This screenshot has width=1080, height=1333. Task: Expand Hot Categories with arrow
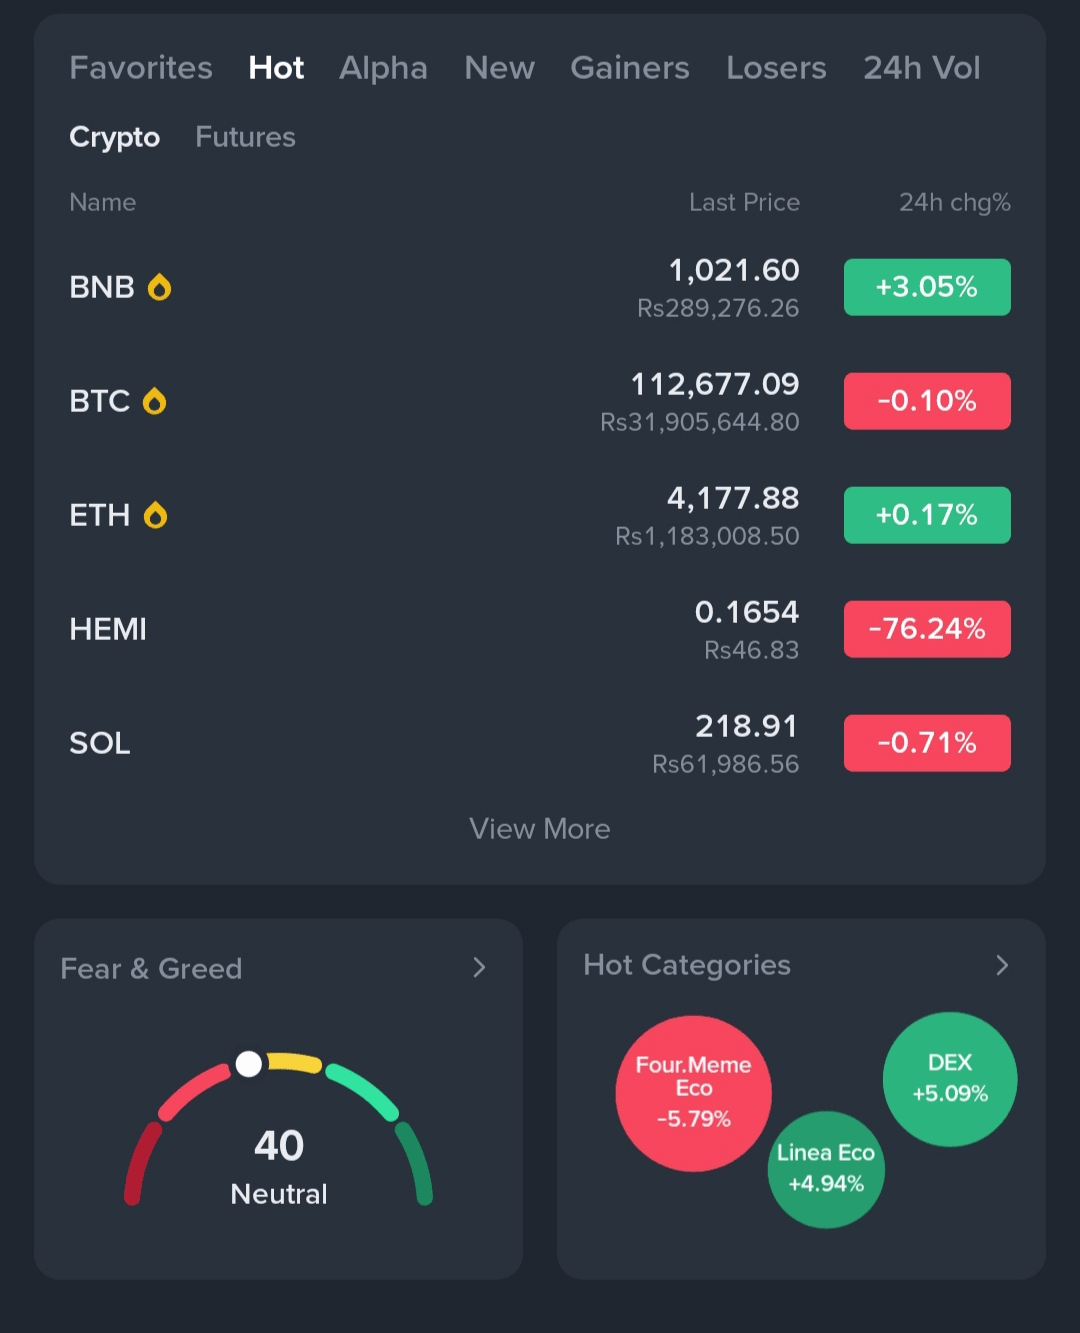(x=1002, y=965)
